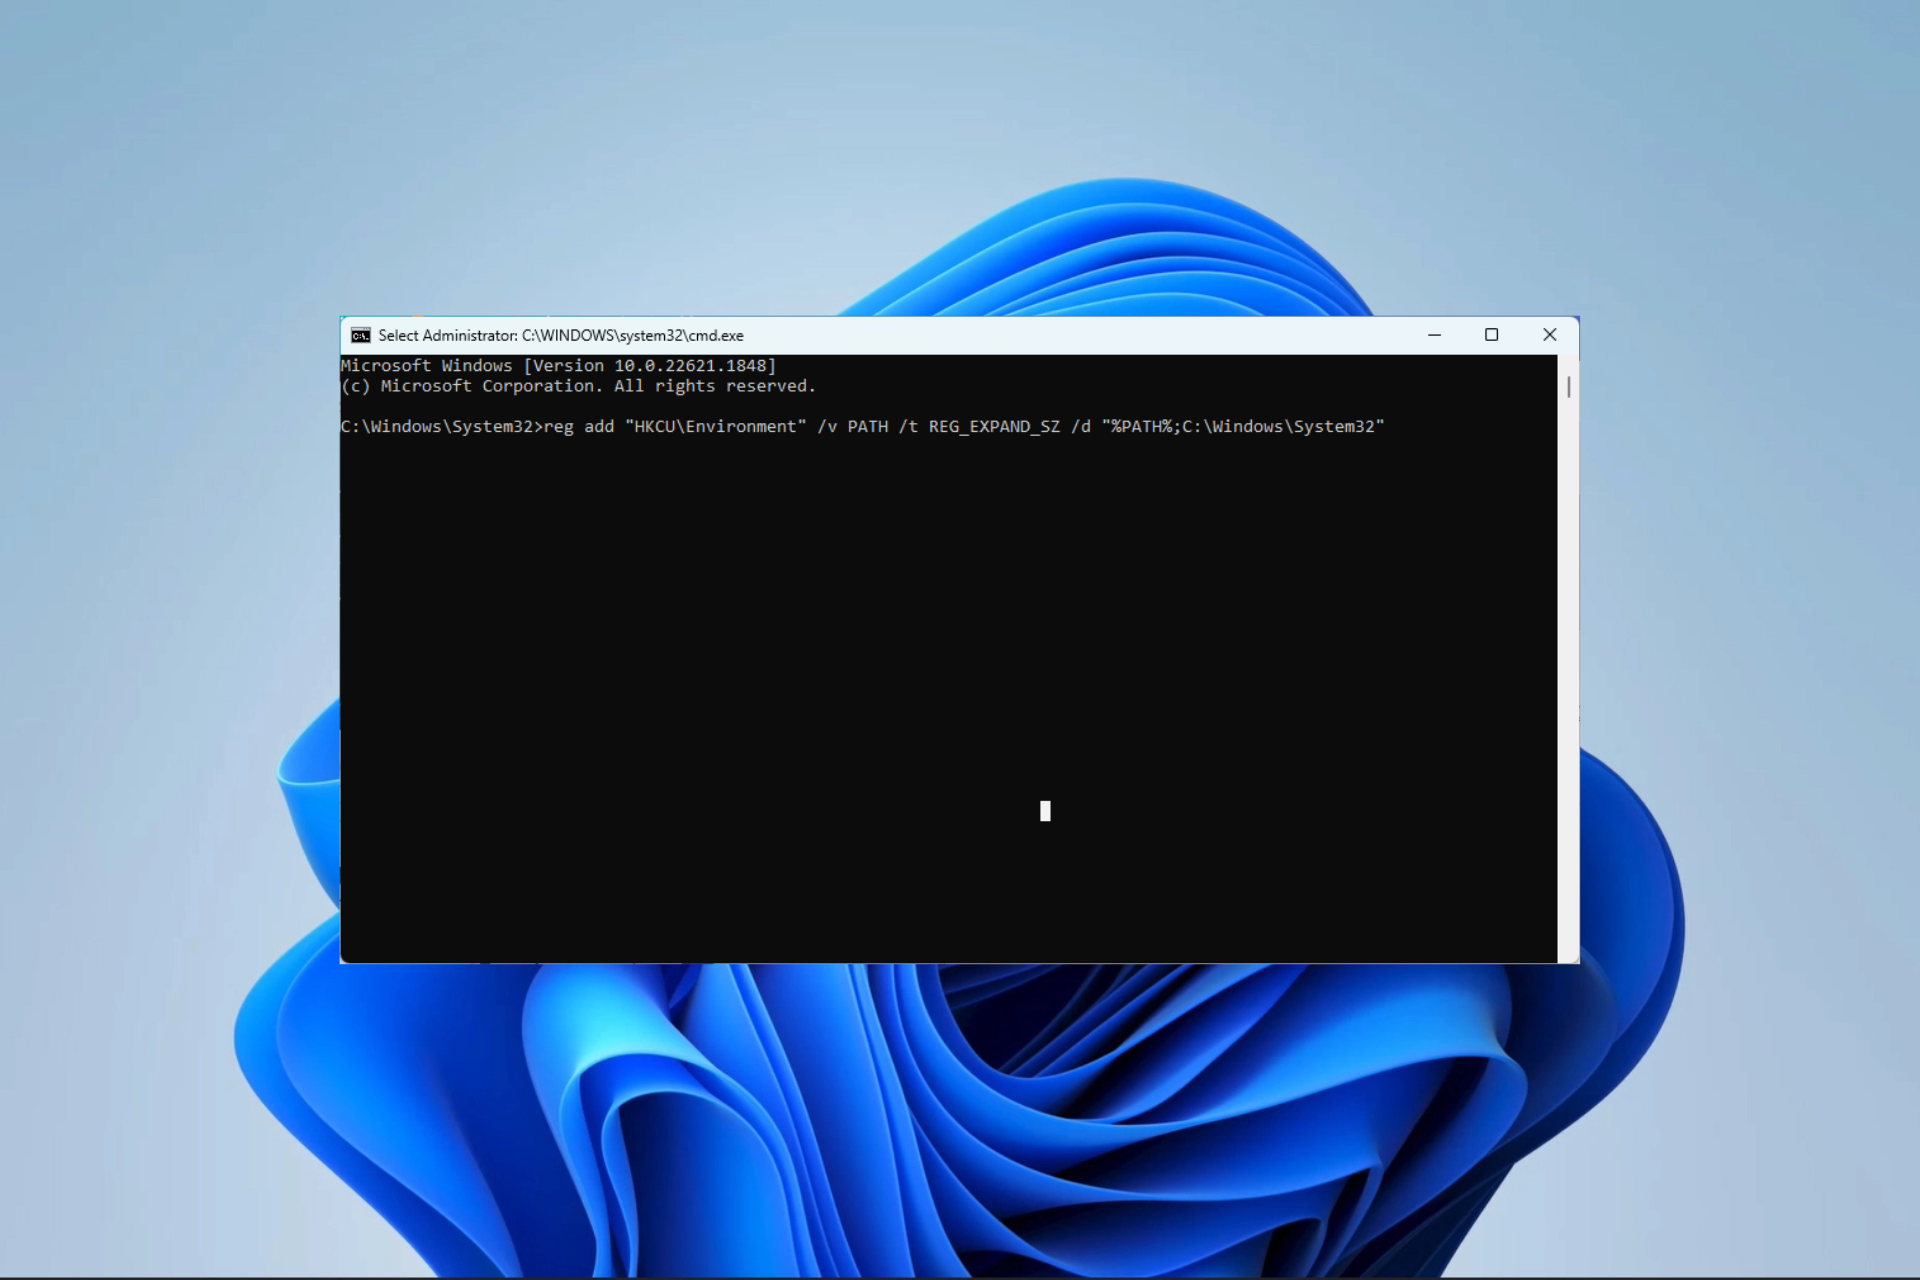Click the 'Microsoft Windows [Version 10.0.22621.1848]' line
This screenshot has width=1920, height=1280.
click(558, 366)
